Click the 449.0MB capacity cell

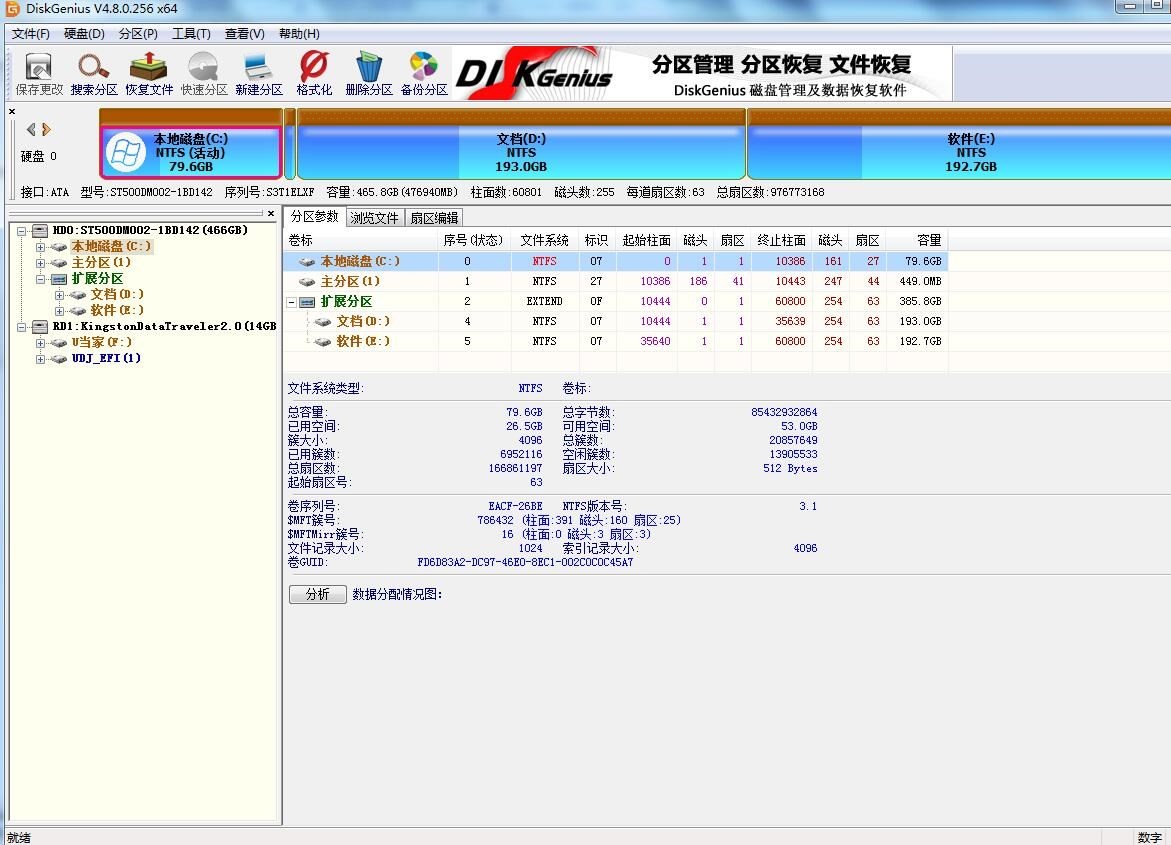point(920,282)
